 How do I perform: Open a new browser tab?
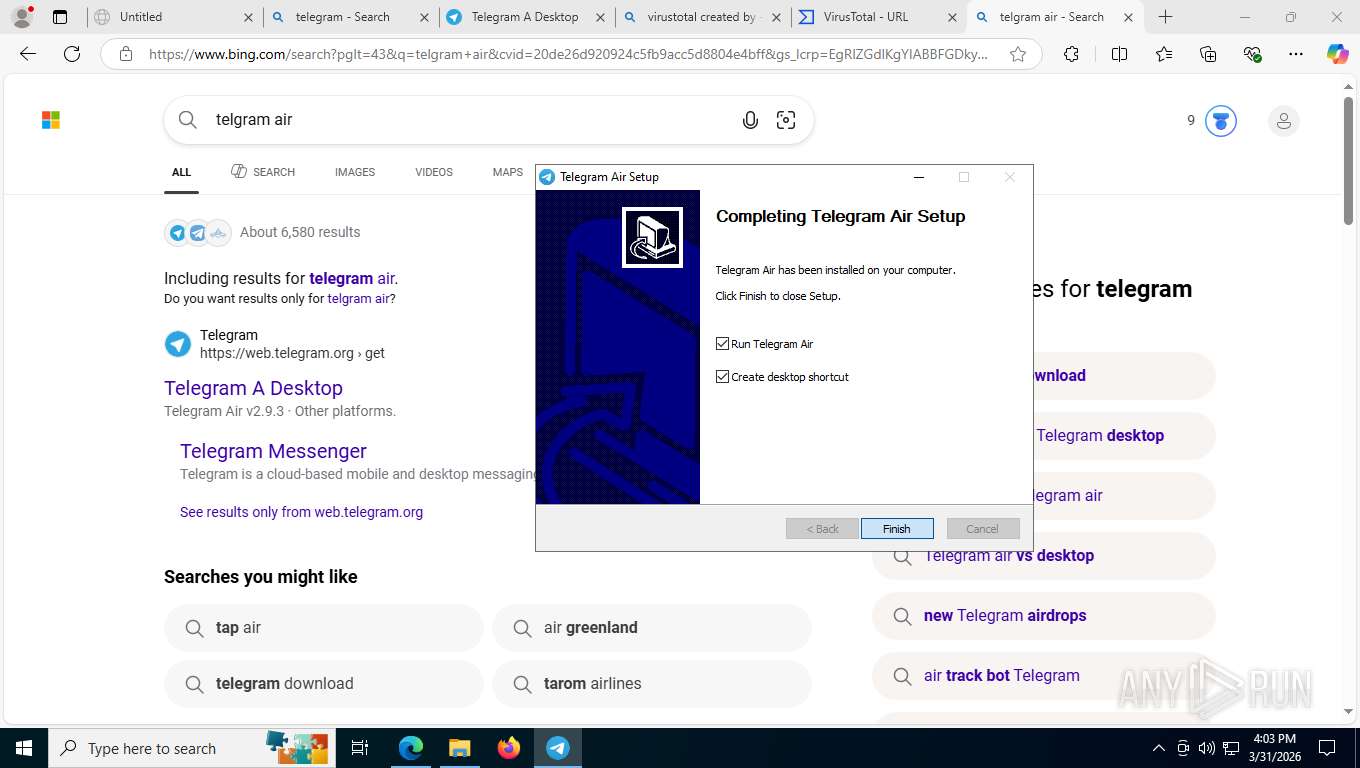click(x=1166, y=17)
